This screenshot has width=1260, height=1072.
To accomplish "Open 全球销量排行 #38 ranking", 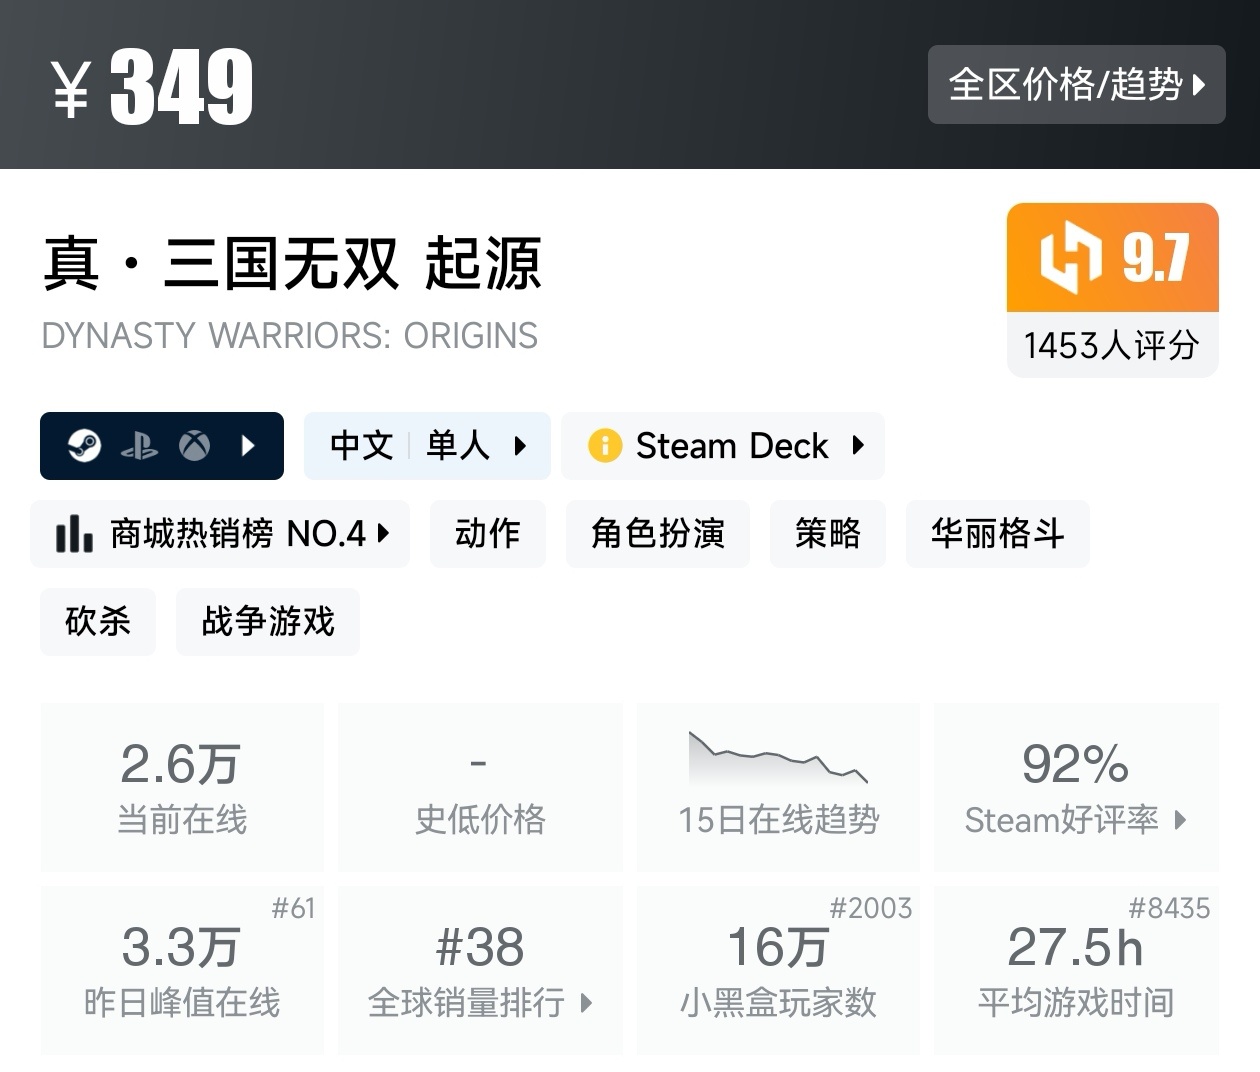I will pyautogui.click(x=480, y=970).
